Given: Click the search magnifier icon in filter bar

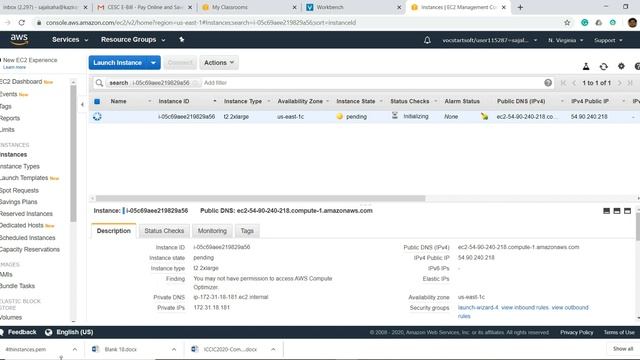Looking at the screenshot, I should tap(99, 83).
